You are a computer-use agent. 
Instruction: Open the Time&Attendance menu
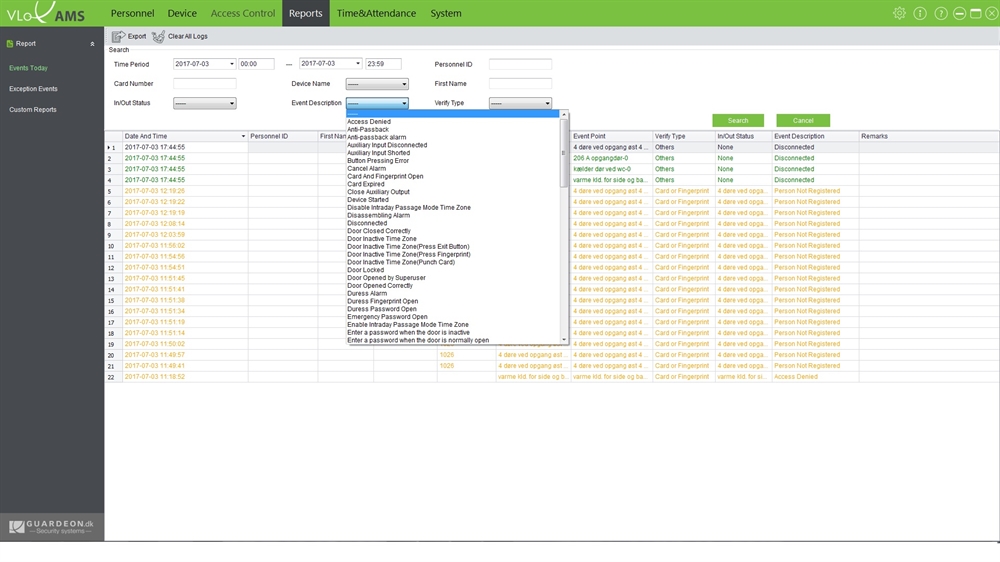pyautogui.click(x=376, y=13)
